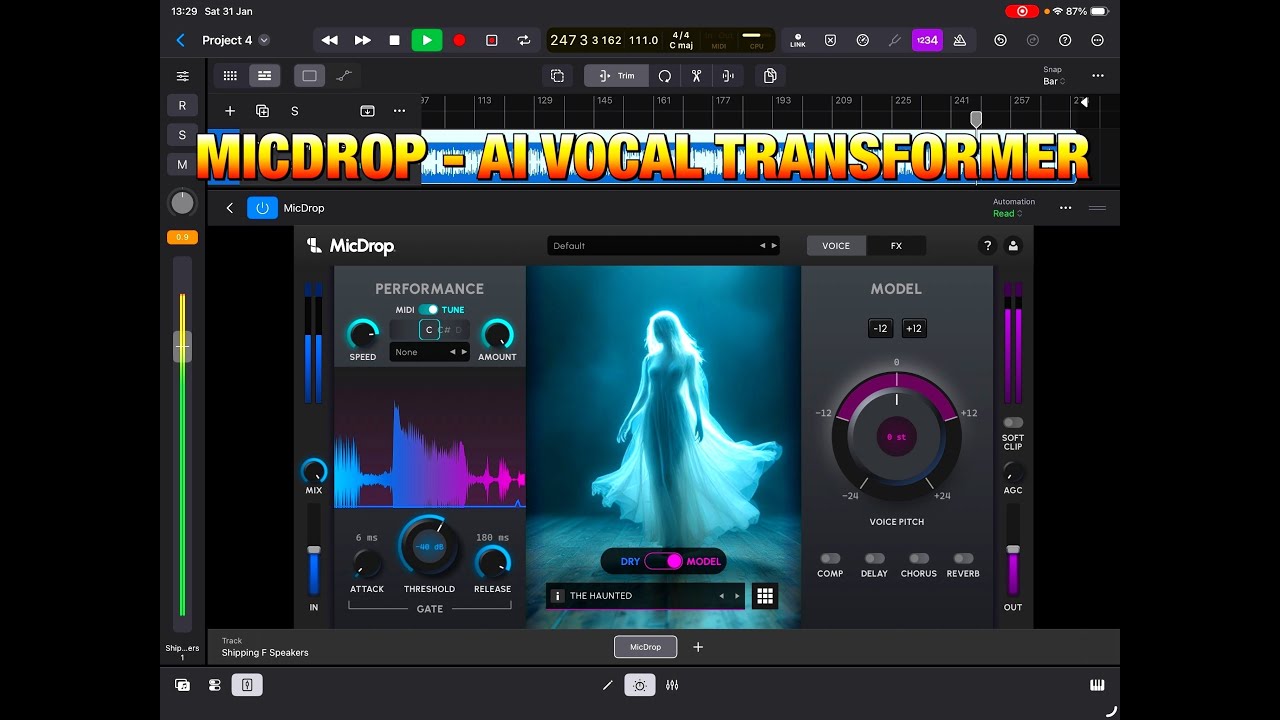
Task: Click the fast forward transport button
Action: click(363, 40)
